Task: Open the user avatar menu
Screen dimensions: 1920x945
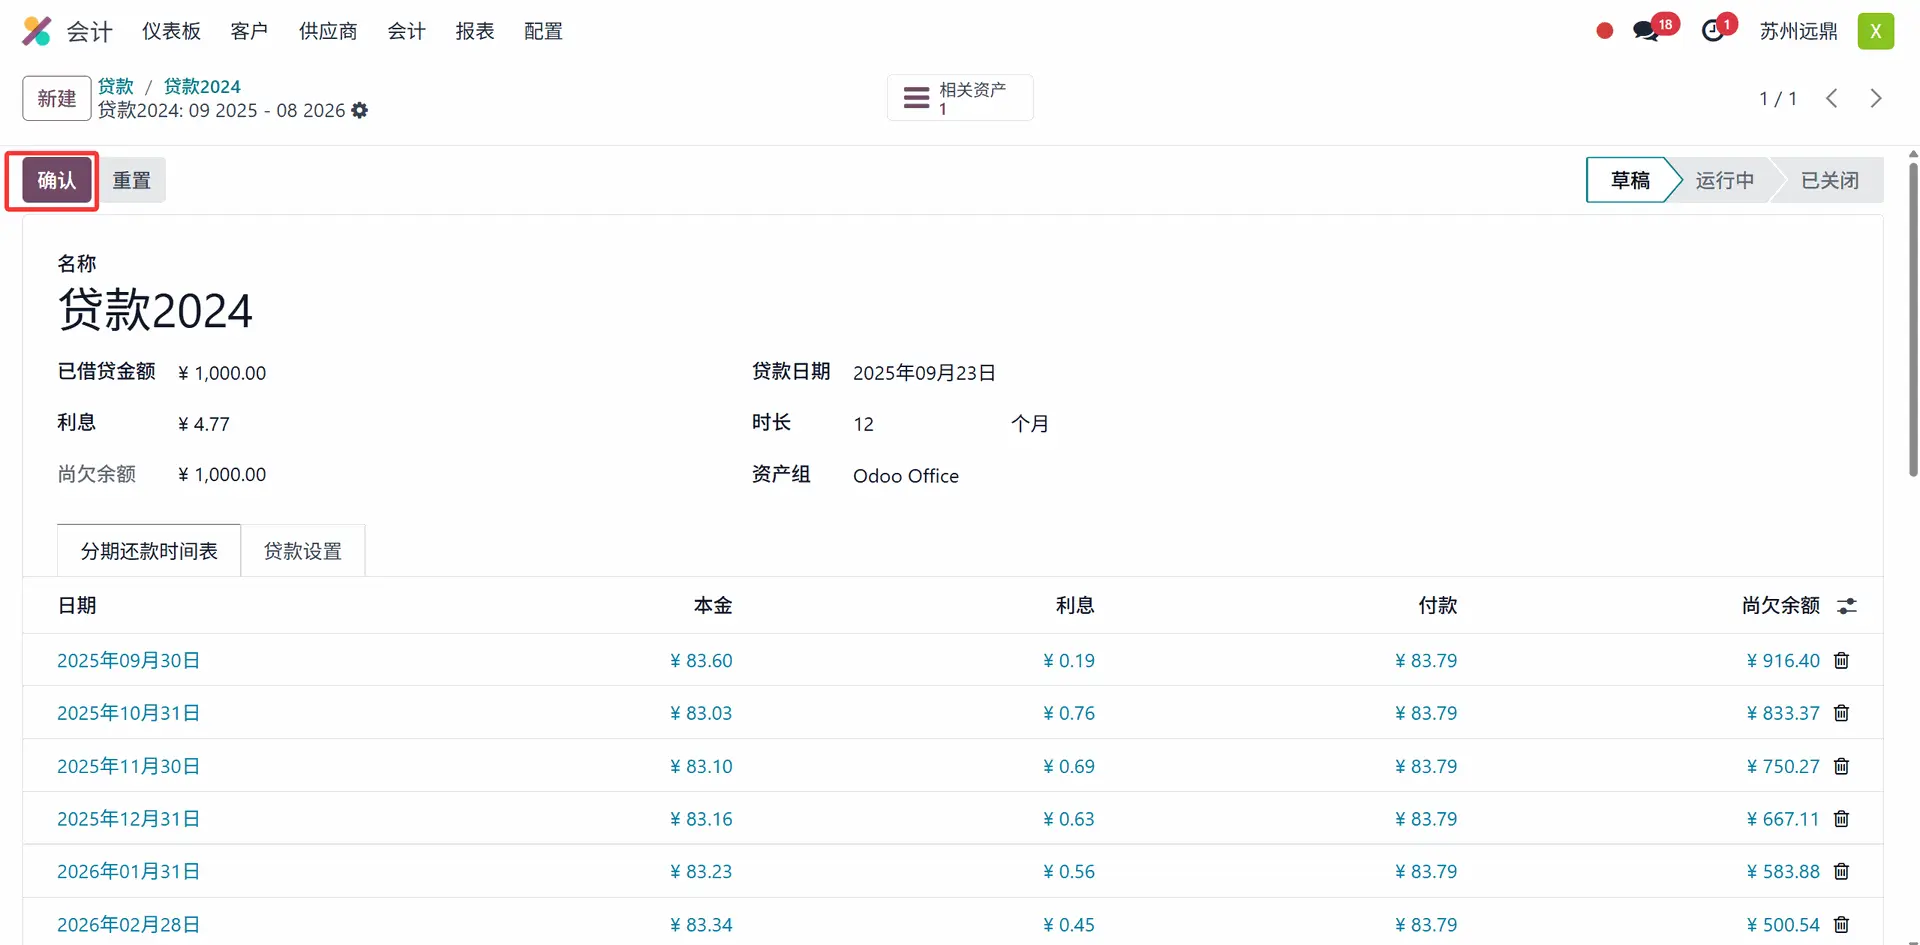Action: pos(1875,31)
